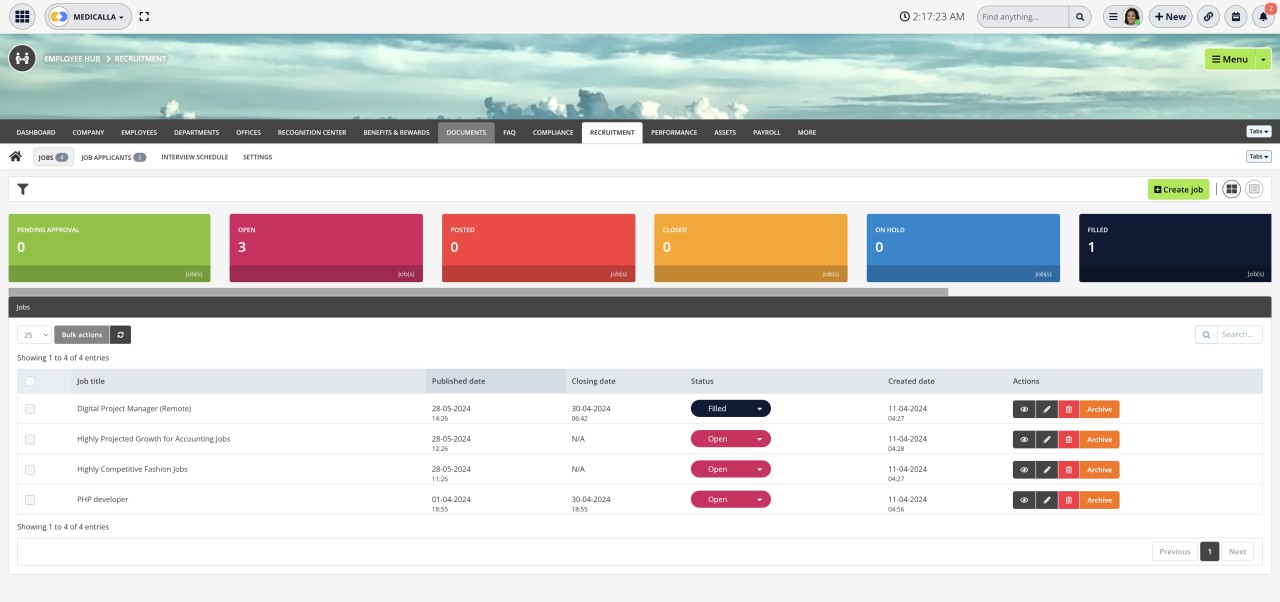Select the checkbox for PHP developer row

click(29, 499)
